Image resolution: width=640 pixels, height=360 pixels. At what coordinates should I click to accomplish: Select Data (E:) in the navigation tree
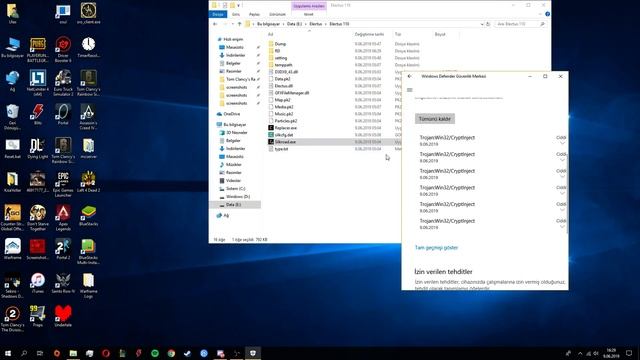[x=233, y=204]
